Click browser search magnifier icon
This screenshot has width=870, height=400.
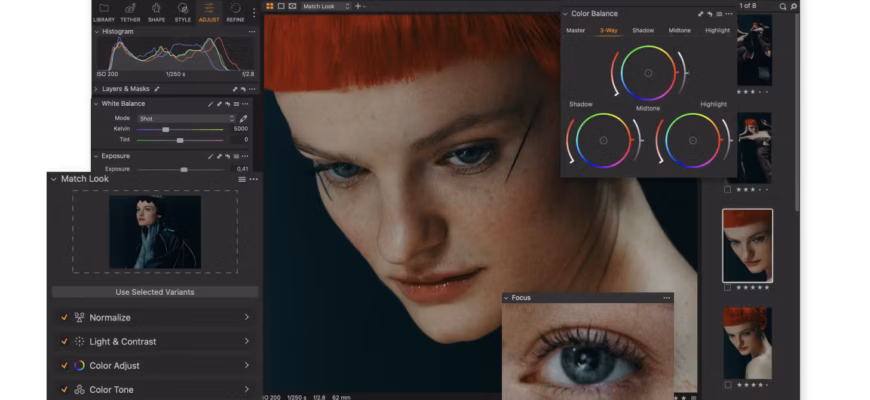click(x=782, y=6)
